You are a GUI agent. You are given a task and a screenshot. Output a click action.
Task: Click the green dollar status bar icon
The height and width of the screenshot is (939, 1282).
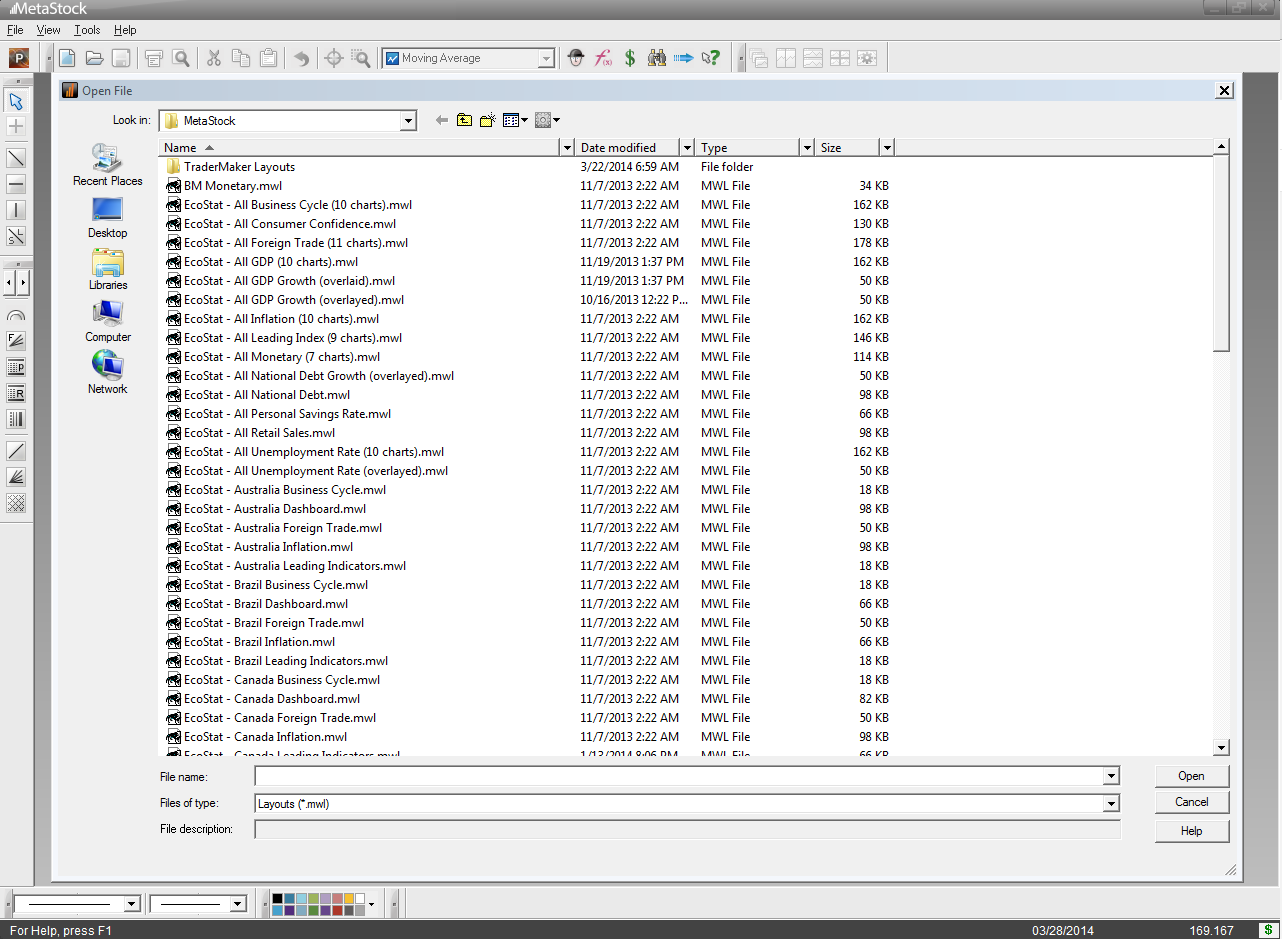pos(1267,930)
